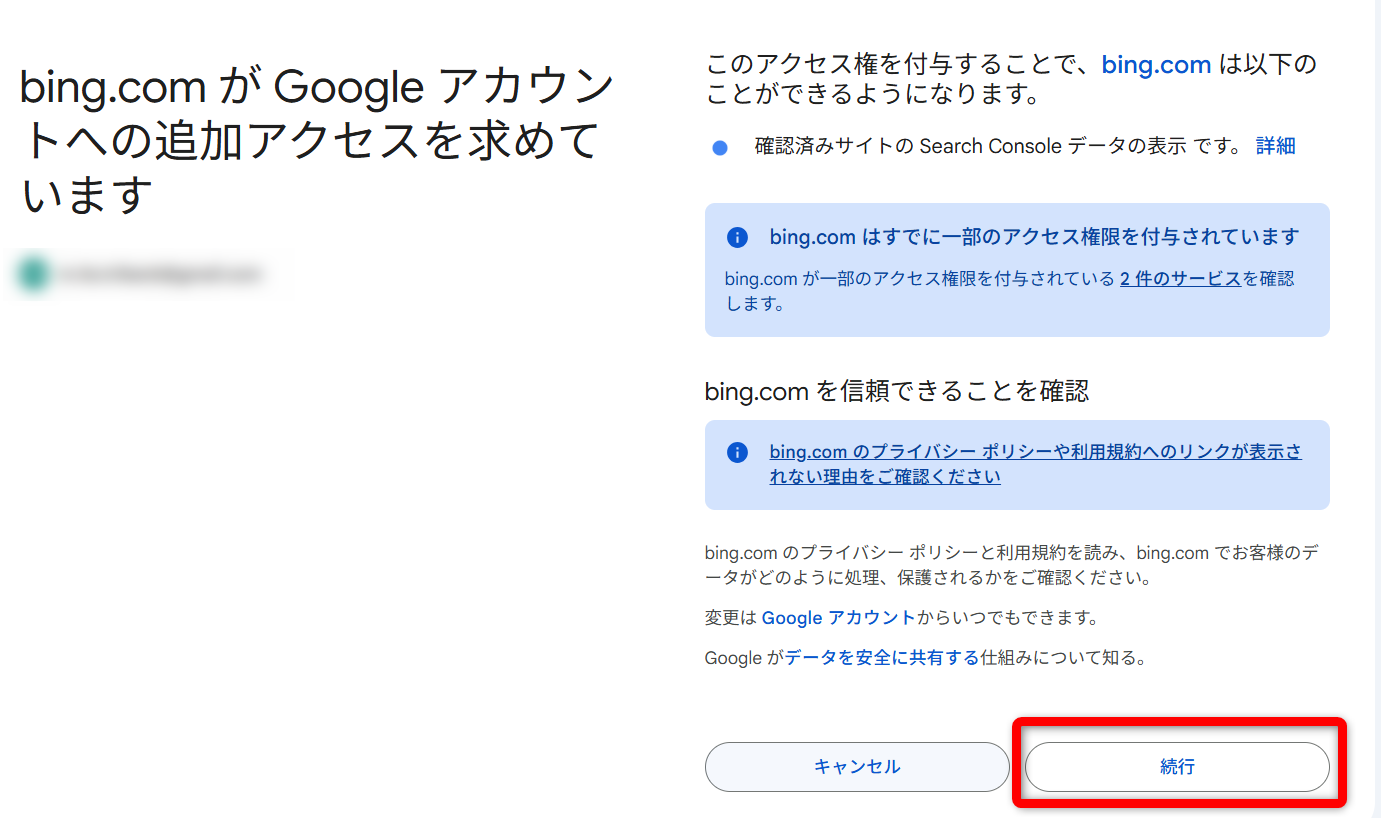Click the bold 'すでに一部のアクセス権限を付与されています' title
Viewport: 1381px width, 818px height.
pyautogui.click(x=1034, y=237)
